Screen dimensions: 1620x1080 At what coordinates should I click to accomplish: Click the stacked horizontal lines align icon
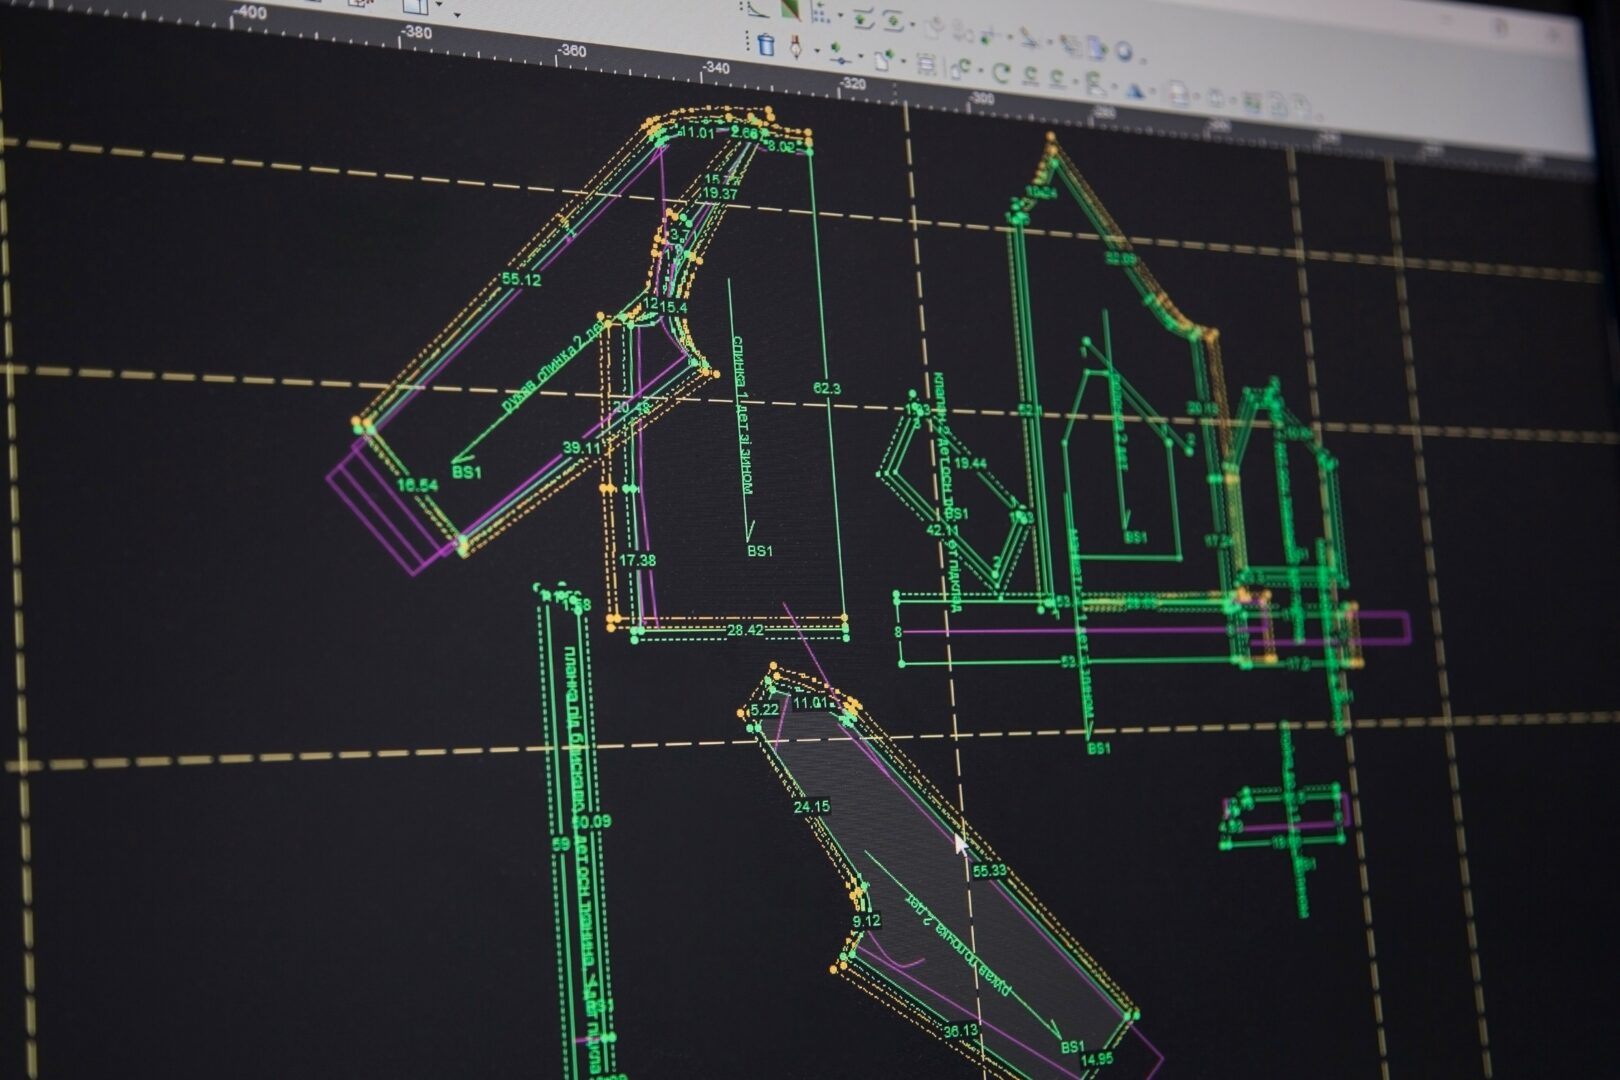coord(926,65)
